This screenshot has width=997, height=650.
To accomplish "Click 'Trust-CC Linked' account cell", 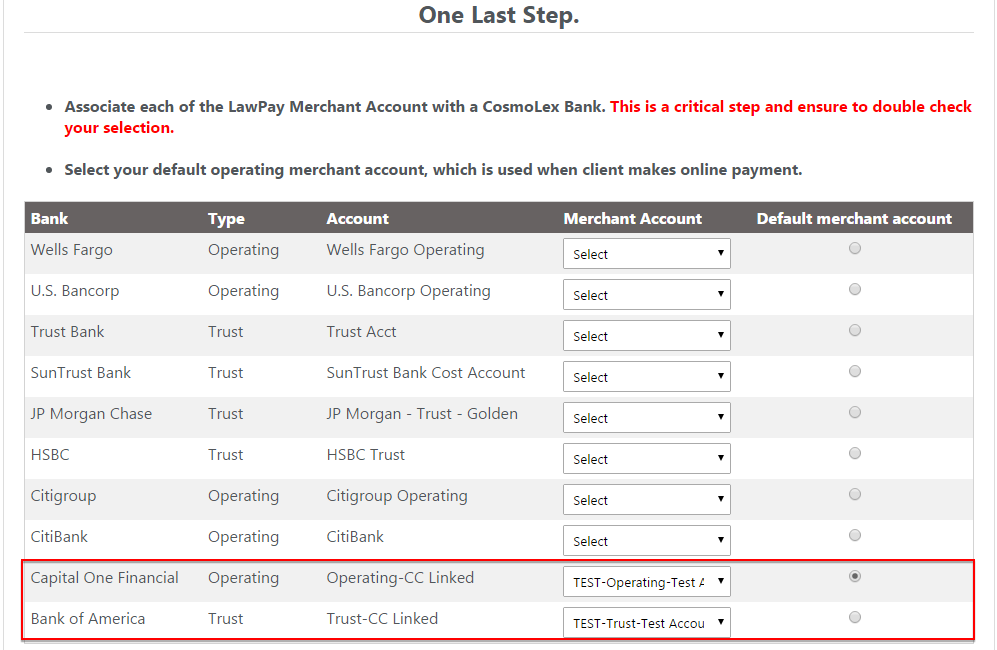I will click(382, 619).
